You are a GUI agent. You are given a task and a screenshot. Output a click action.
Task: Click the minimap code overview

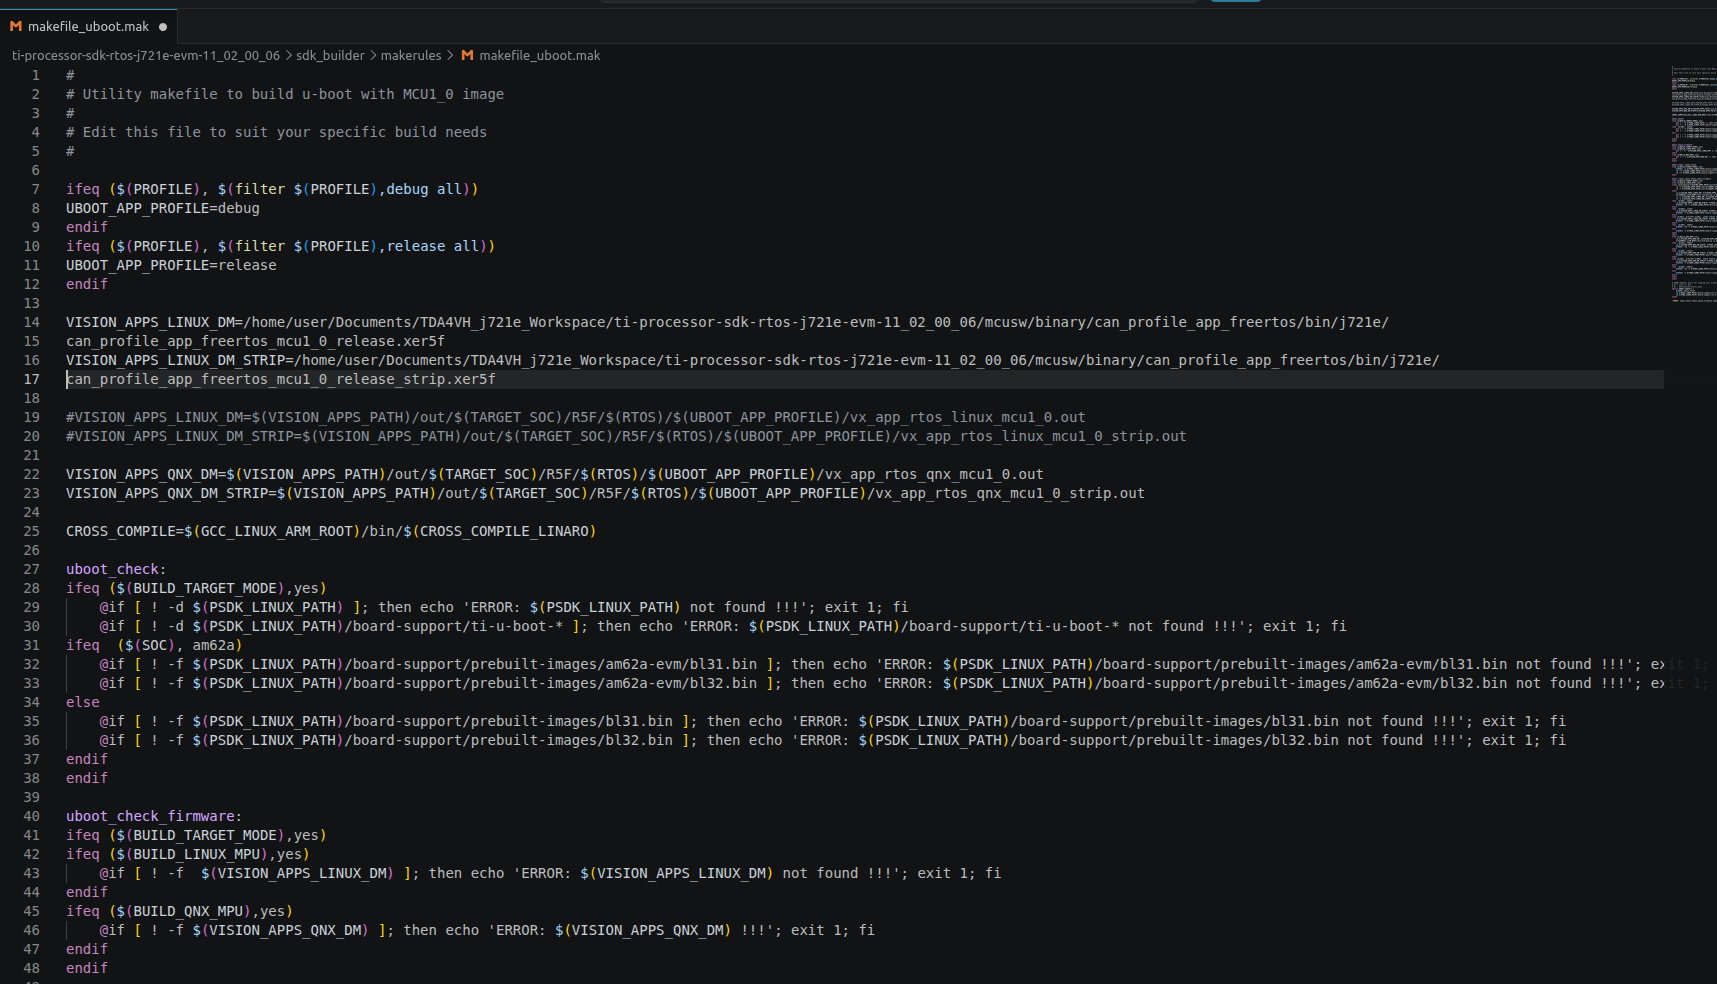tap(1694, 183)
